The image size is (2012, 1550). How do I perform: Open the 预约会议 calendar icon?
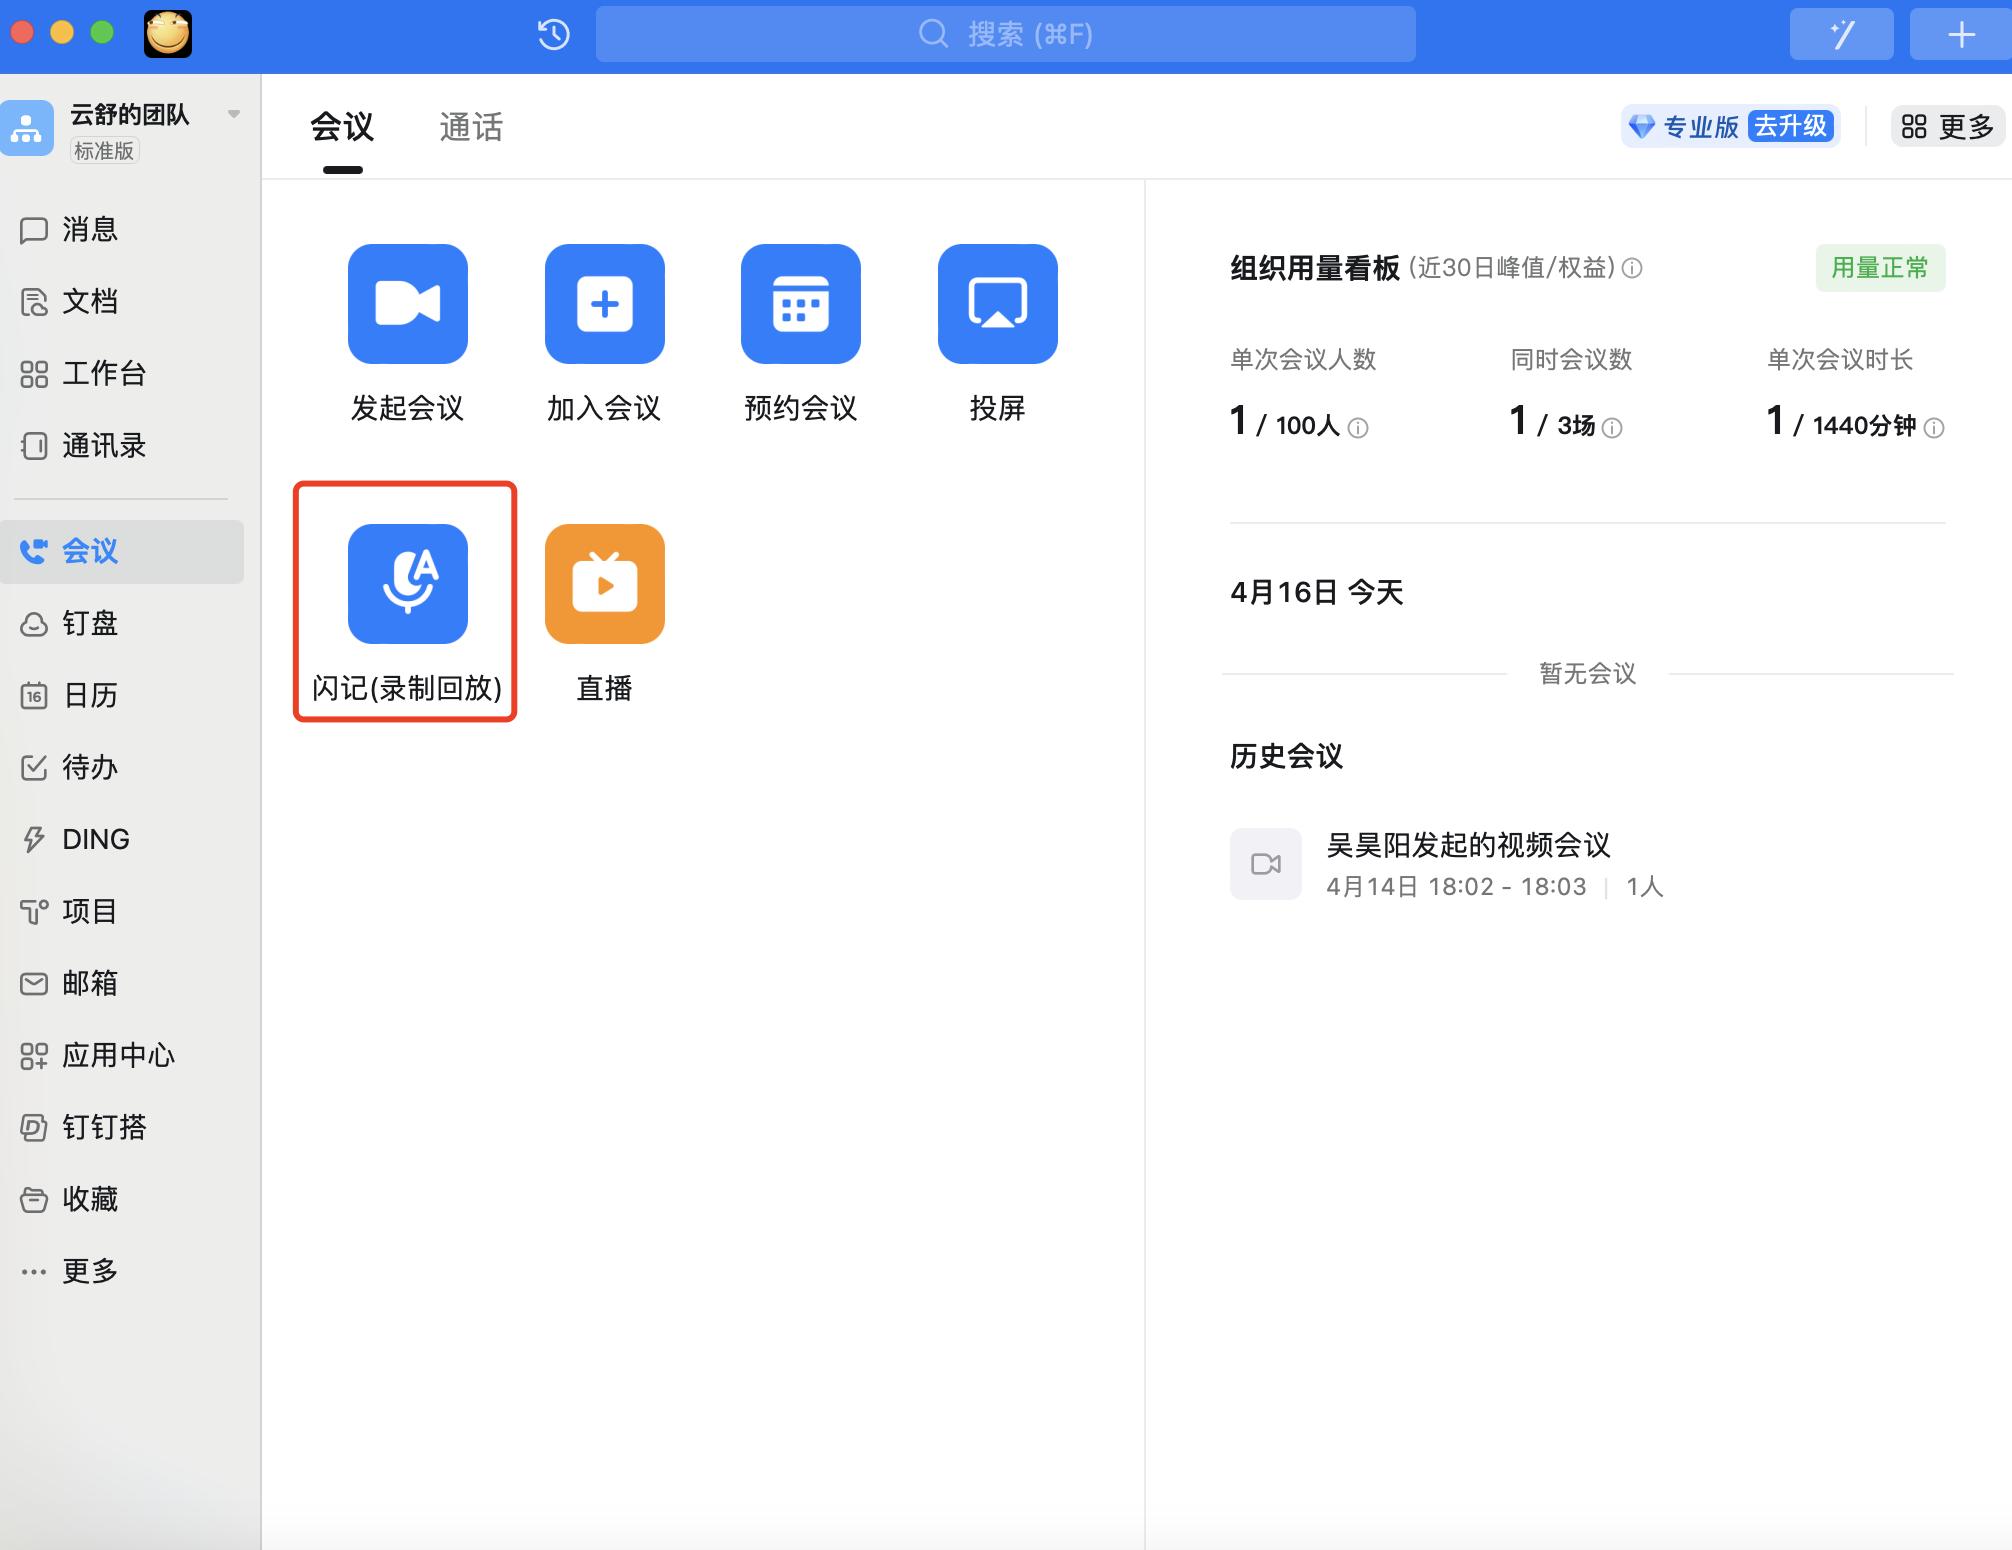(x=801, y=304)
